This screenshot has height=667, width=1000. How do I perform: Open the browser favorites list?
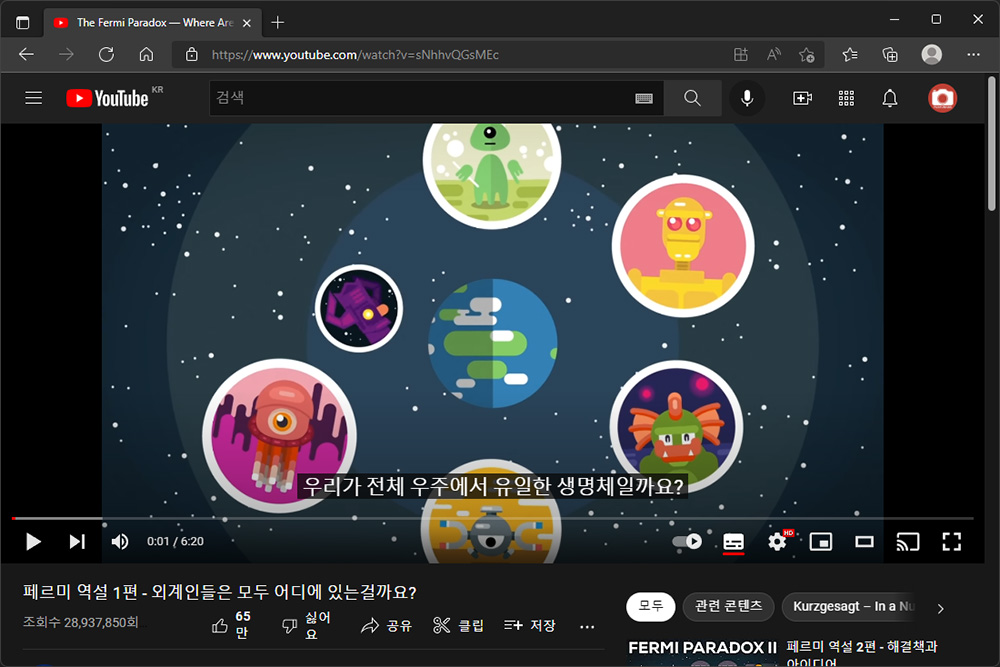(849, 55)
